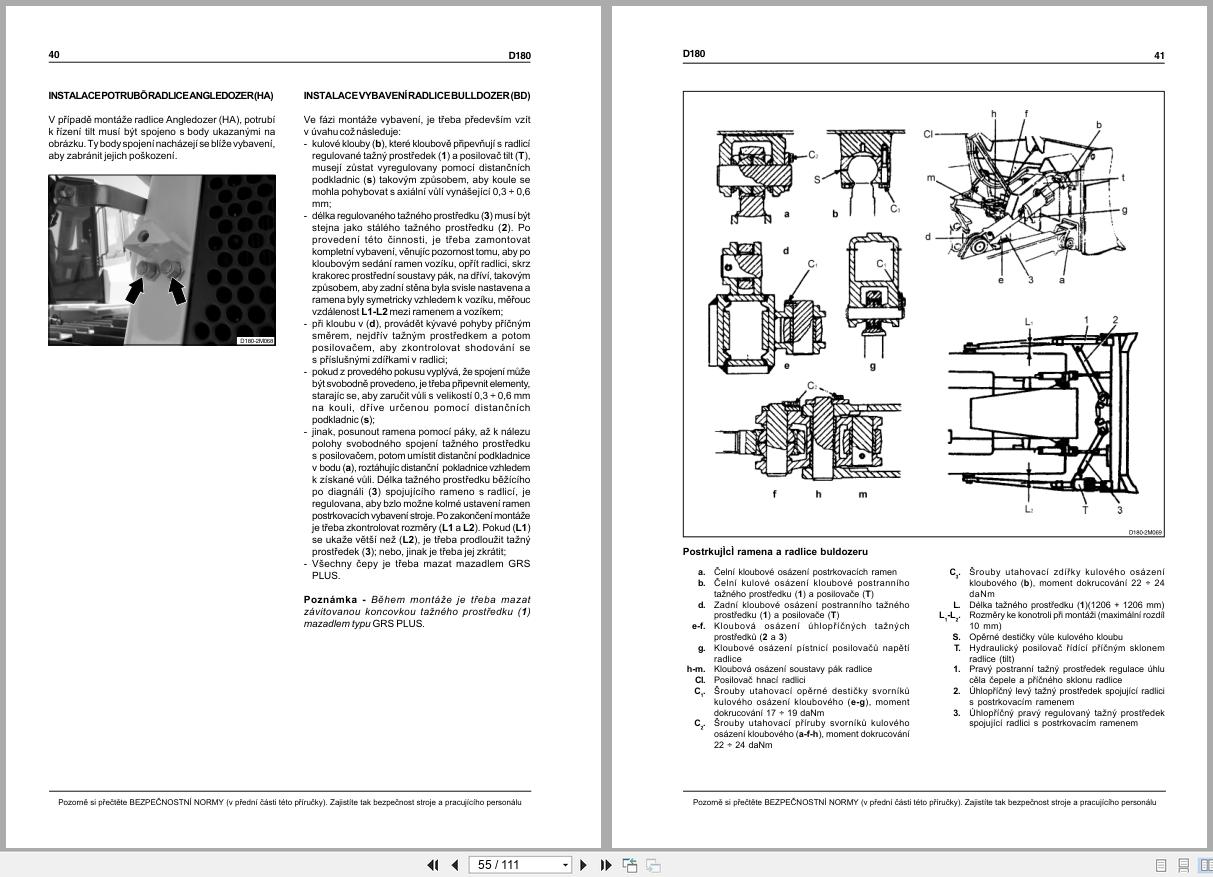Click the bulldozer arms technical diagram on page 41
1213x877 pixels.
click(x=924, y=314)
